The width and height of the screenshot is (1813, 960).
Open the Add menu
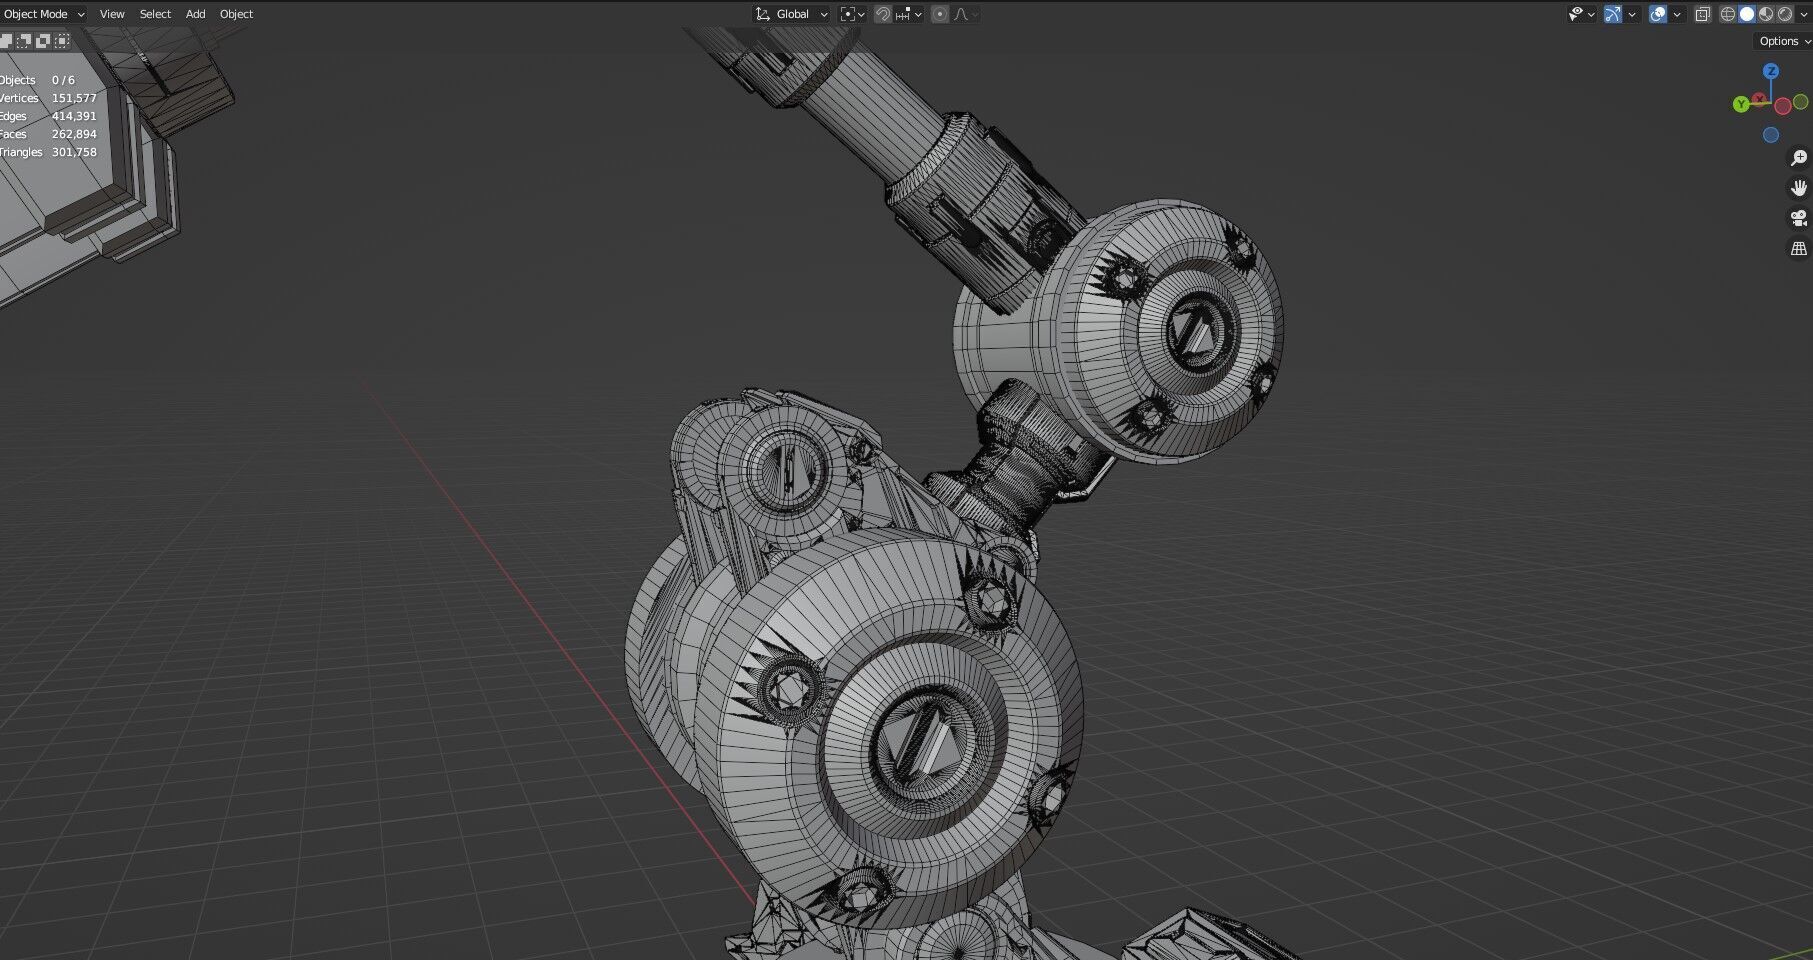[x=196, y=14]
